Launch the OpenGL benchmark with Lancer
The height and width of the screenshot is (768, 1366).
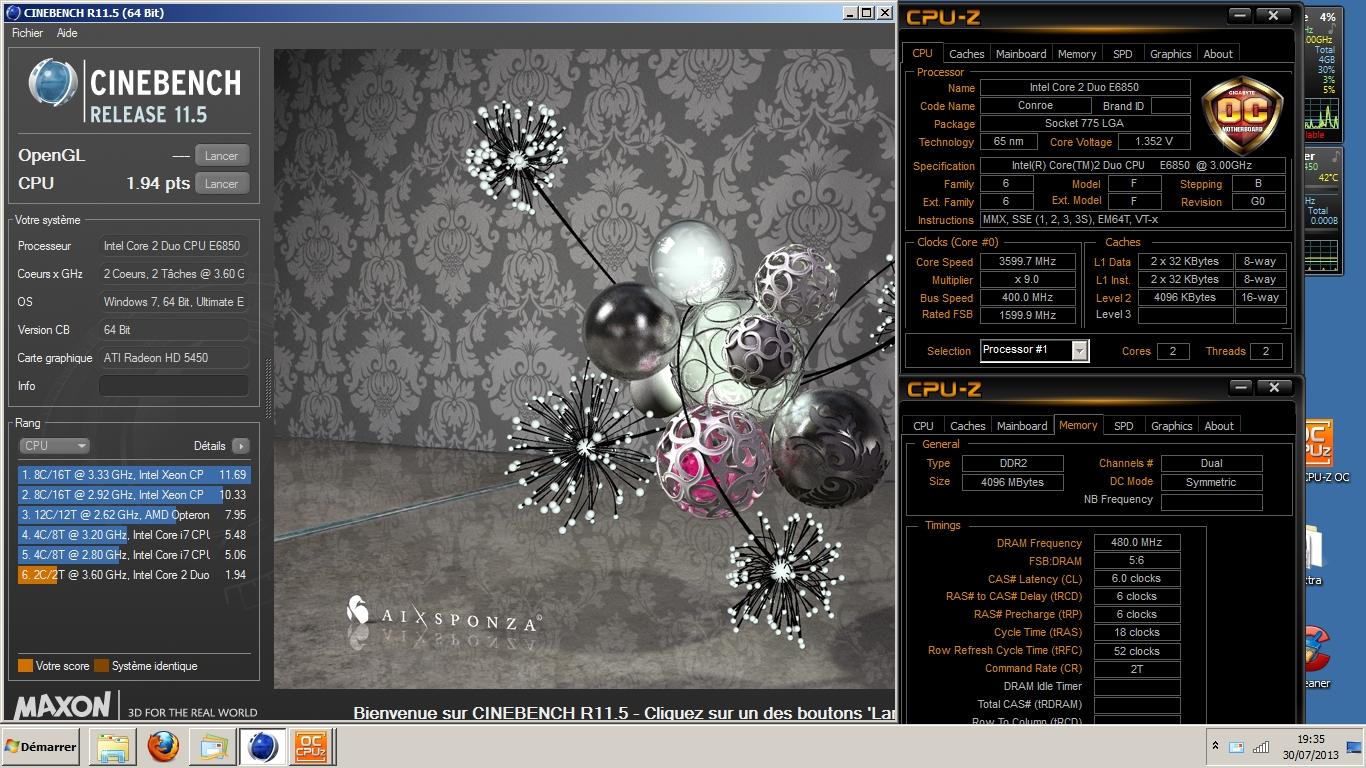221,155
